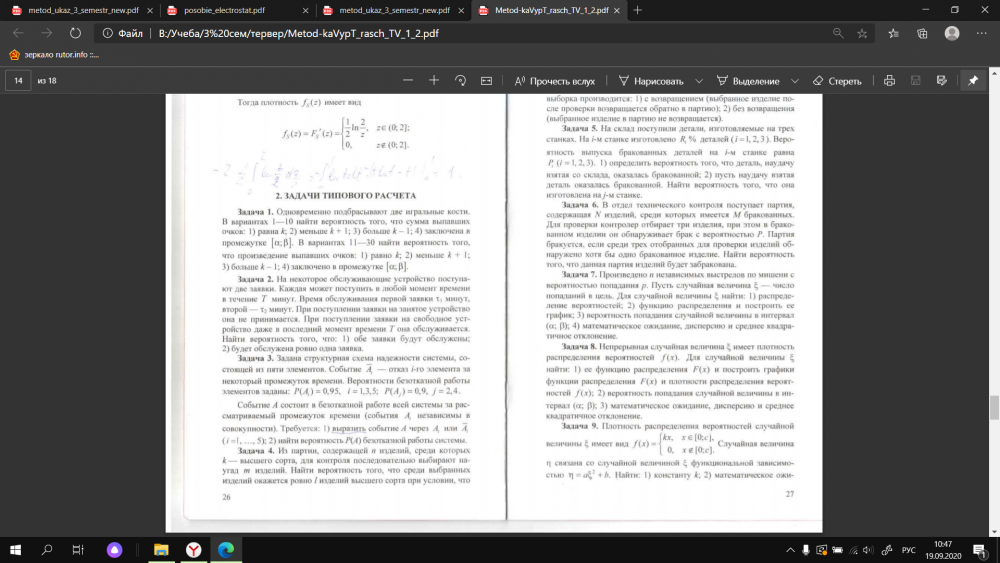The width and height of the screenshot is (1000, 563).
Task: Open Yandex Browser from the taskbar
Action: (192, 549)
